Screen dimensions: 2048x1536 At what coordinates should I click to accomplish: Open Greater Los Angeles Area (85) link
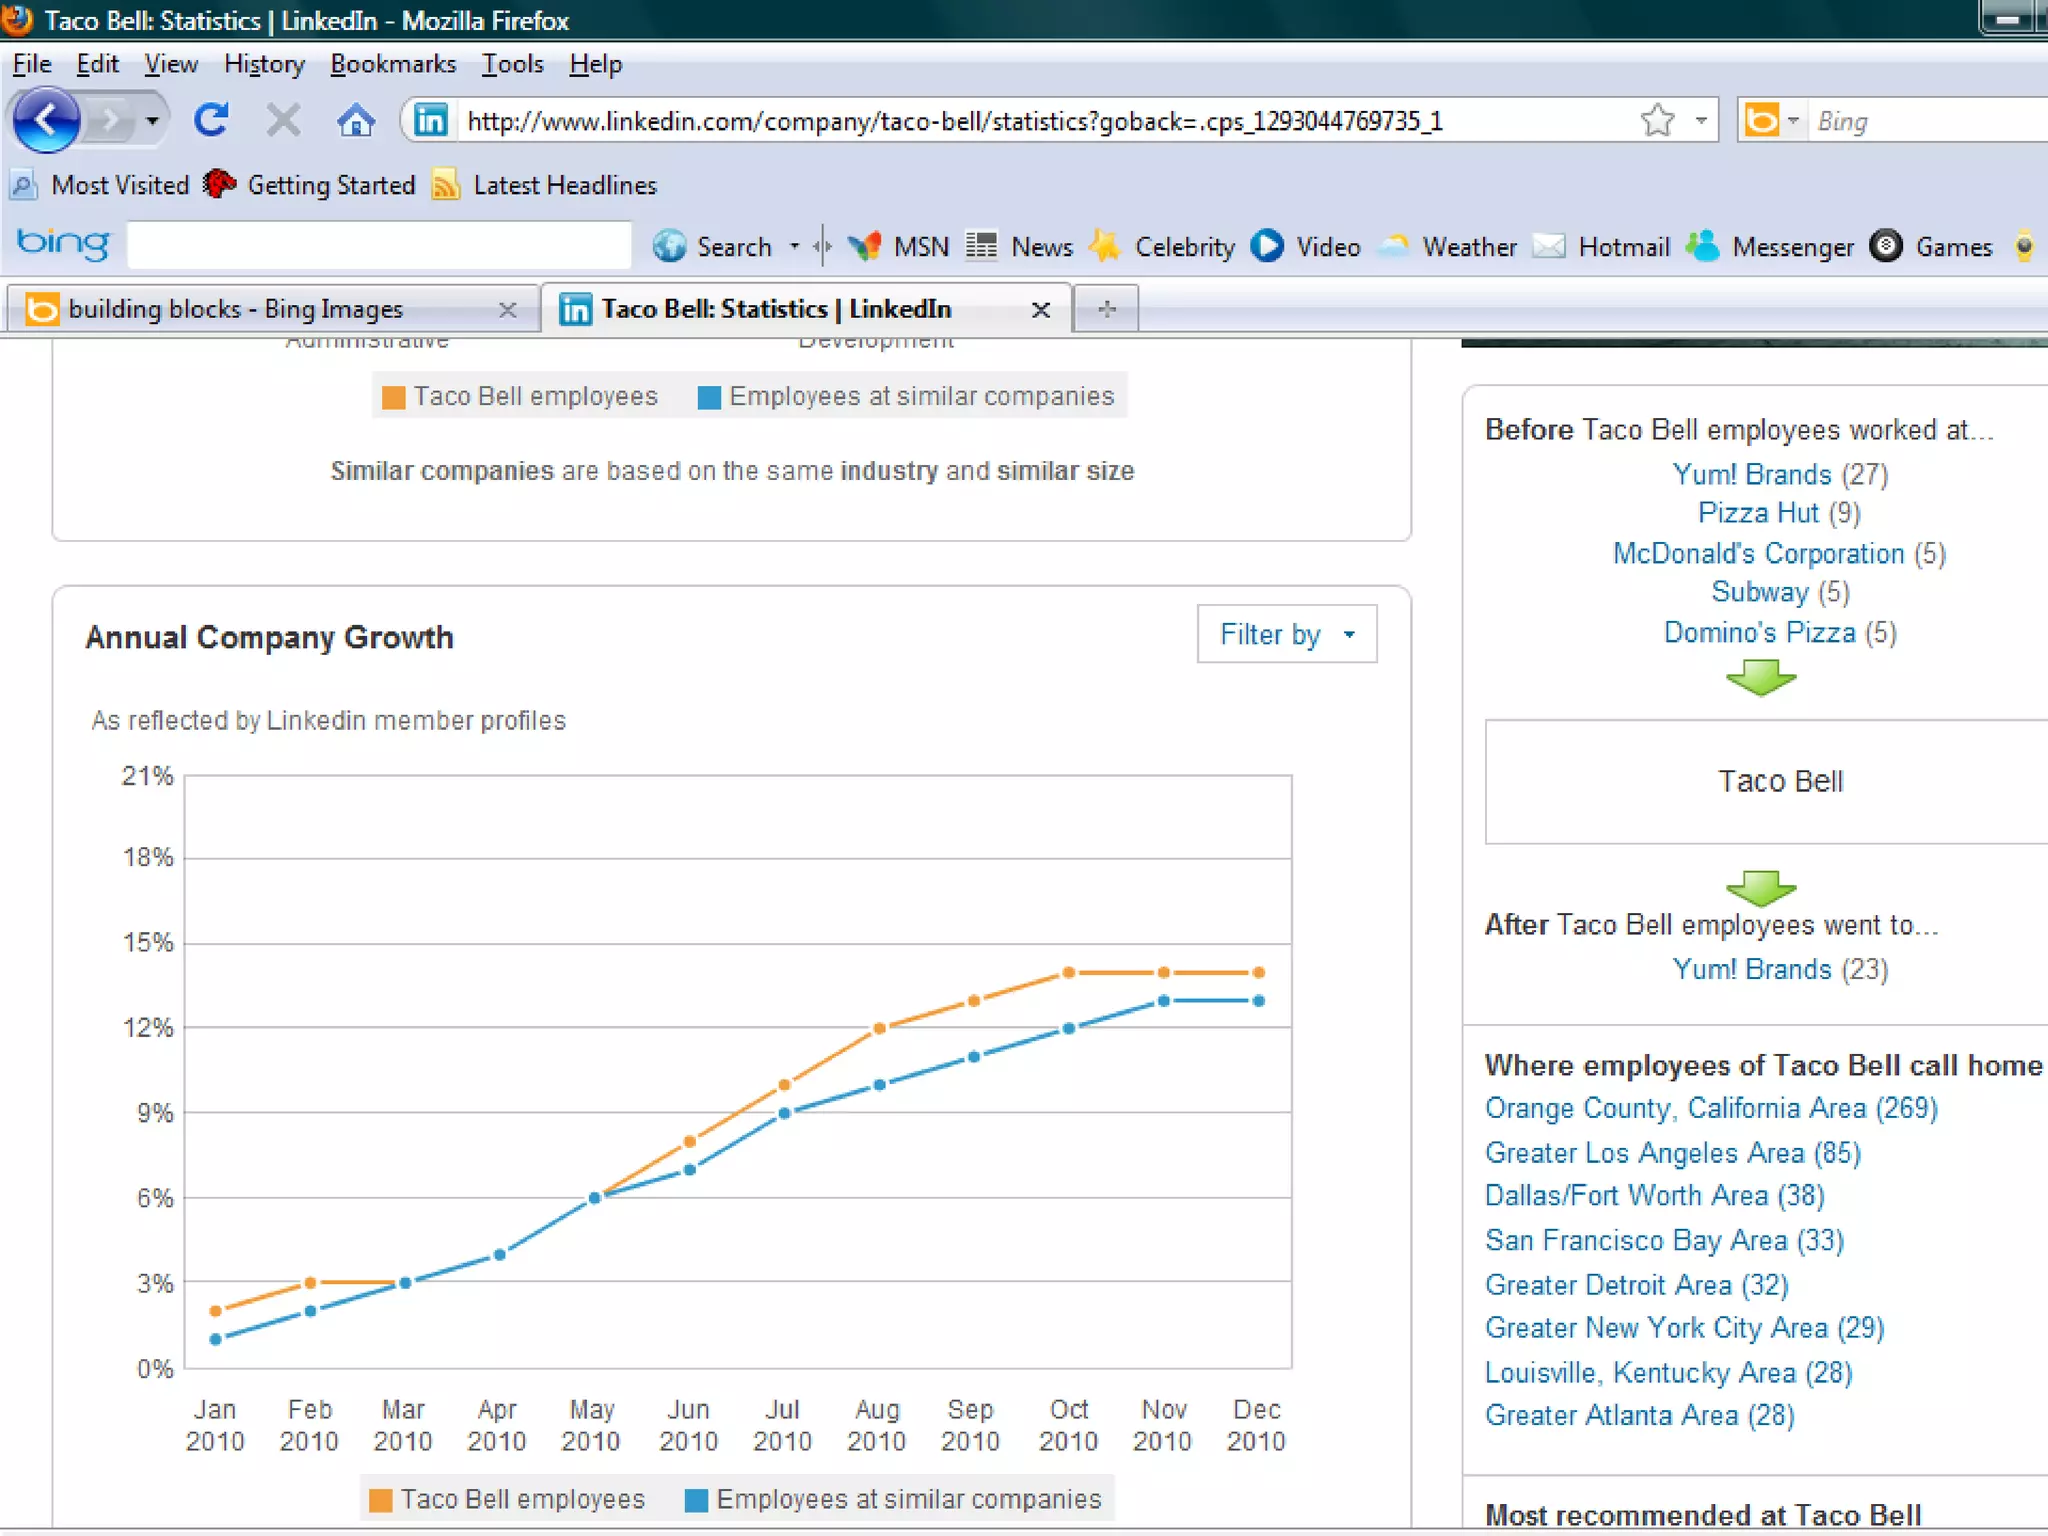point(1673,1153)
